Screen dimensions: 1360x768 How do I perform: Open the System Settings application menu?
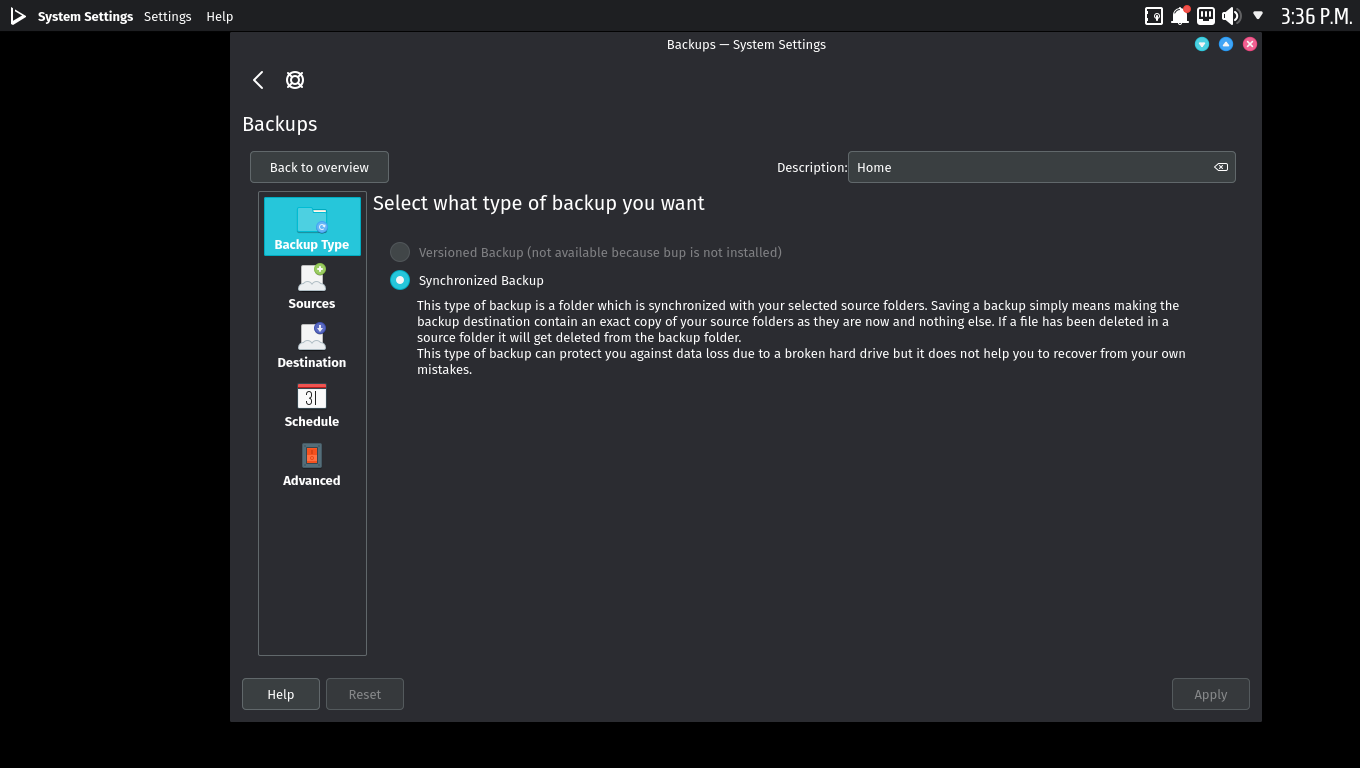(85, 16)
